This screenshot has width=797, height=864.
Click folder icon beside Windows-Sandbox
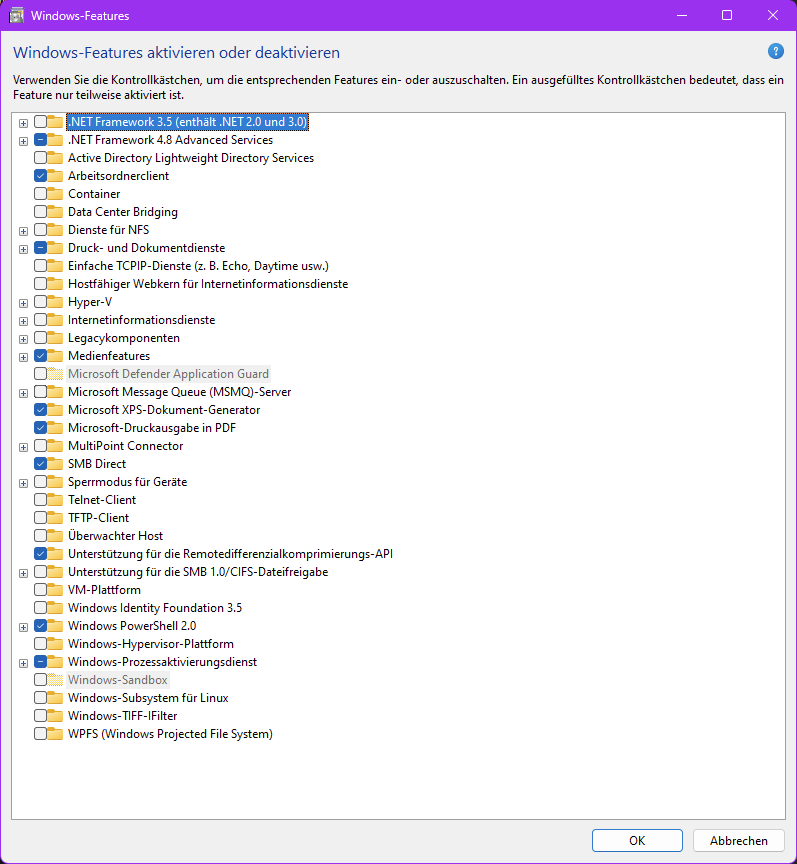tap(55, 679)
